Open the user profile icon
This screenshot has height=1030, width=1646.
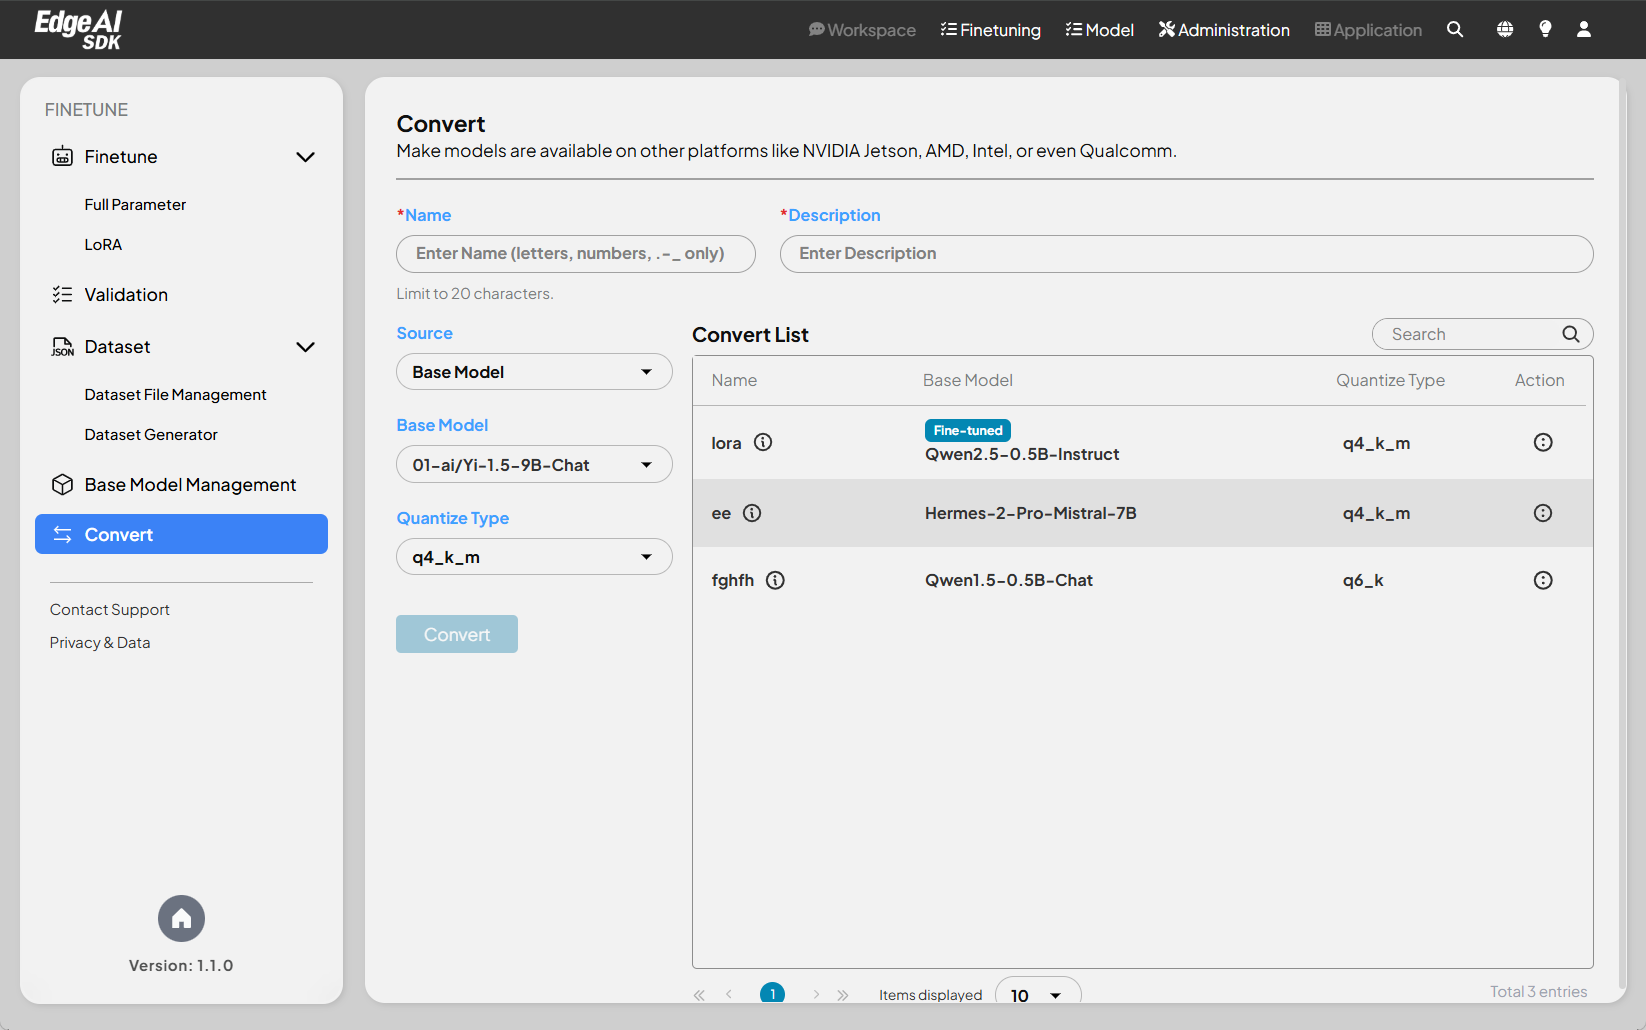pos(1584,30)
